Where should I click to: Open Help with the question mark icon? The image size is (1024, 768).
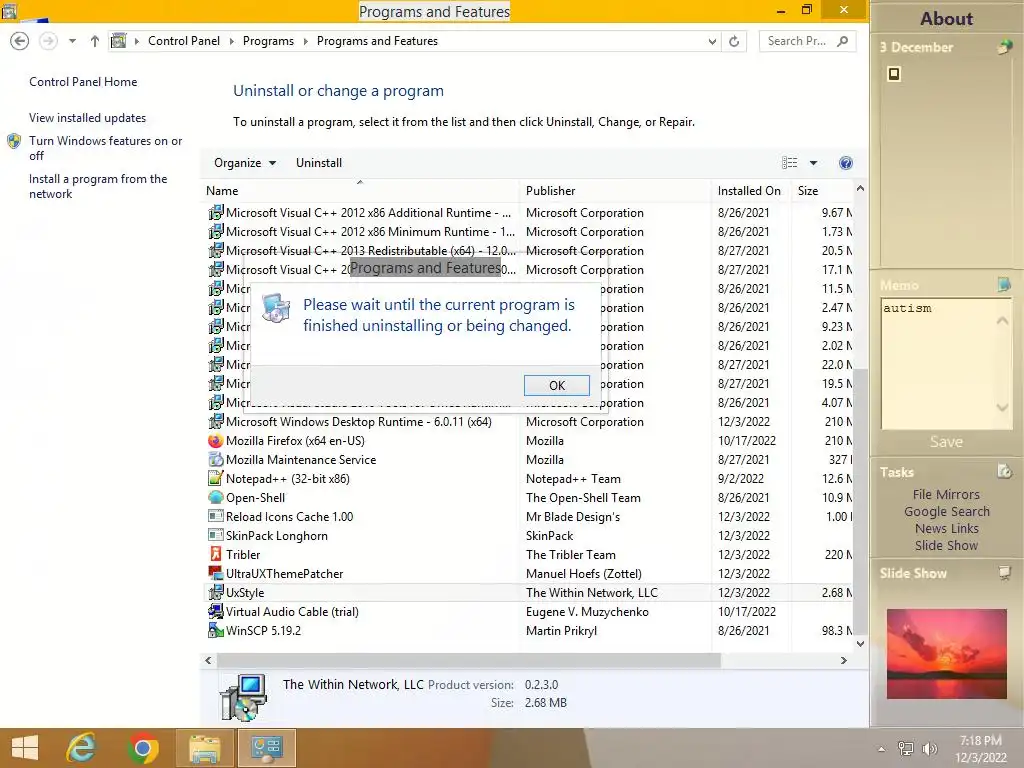point(846,163)
